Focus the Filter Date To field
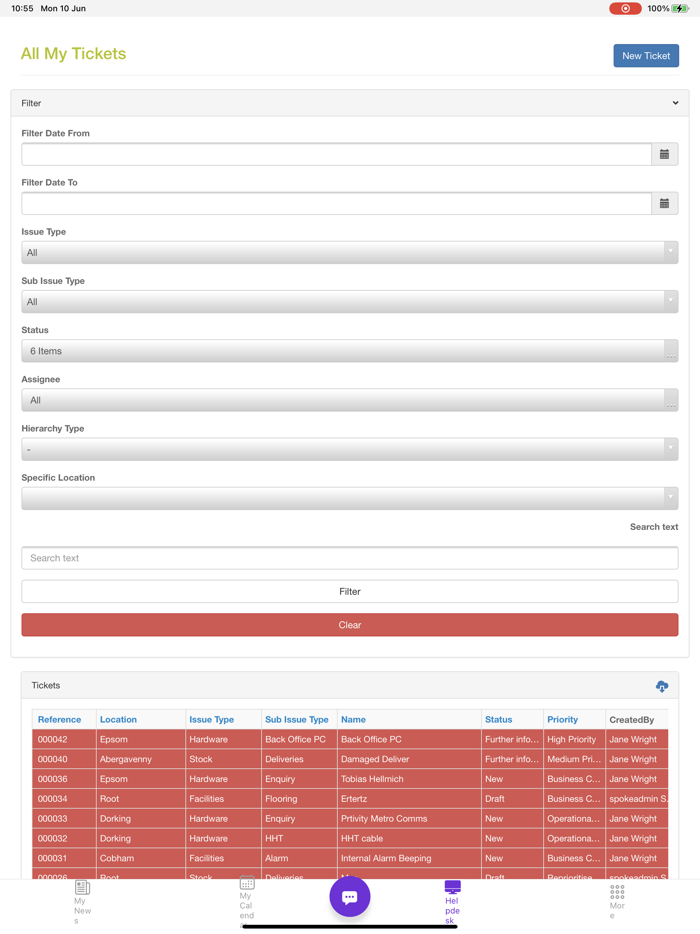 pyautogui.click(x=337, y=204)
